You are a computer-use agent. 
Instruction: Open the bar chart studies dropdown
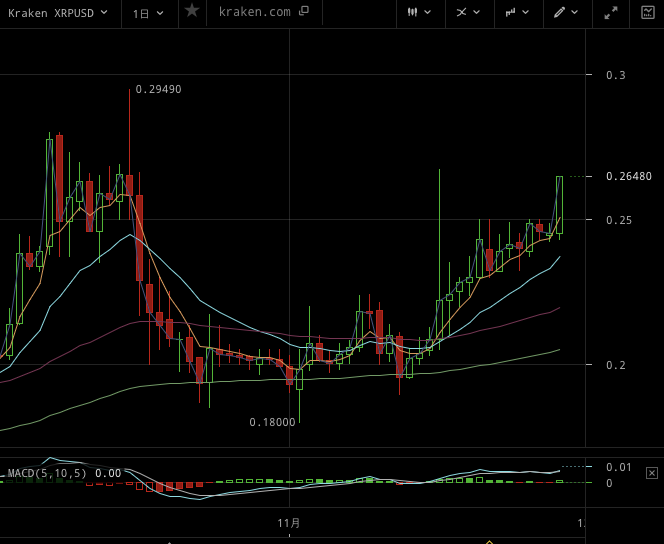coord(517,12)
